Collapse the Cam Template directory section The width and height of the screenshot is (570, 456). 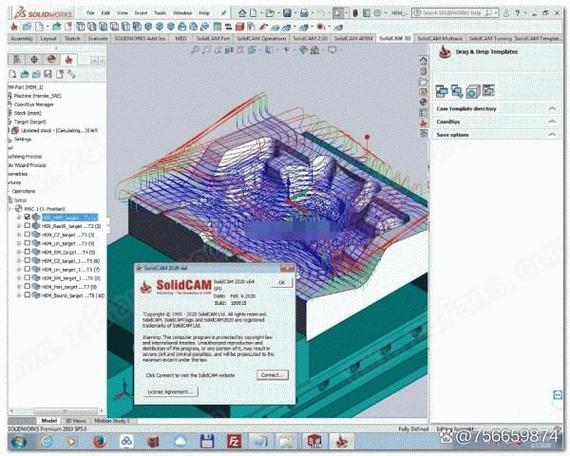(x=552, y=109)
